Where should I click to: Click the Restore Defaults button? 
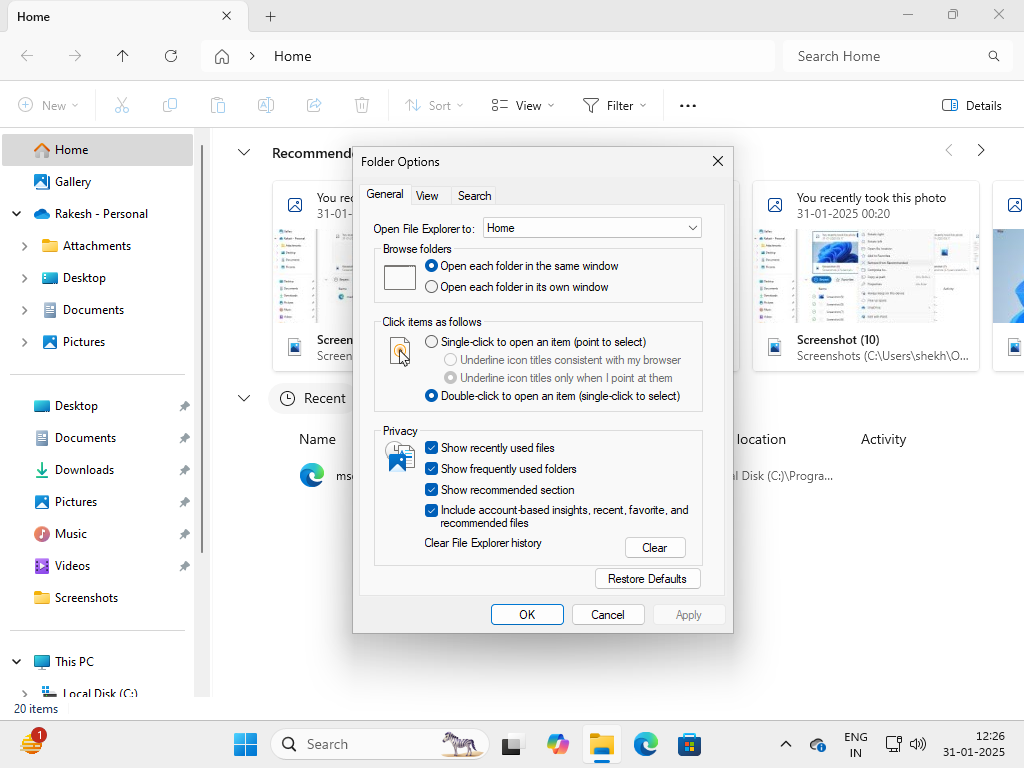647,578
